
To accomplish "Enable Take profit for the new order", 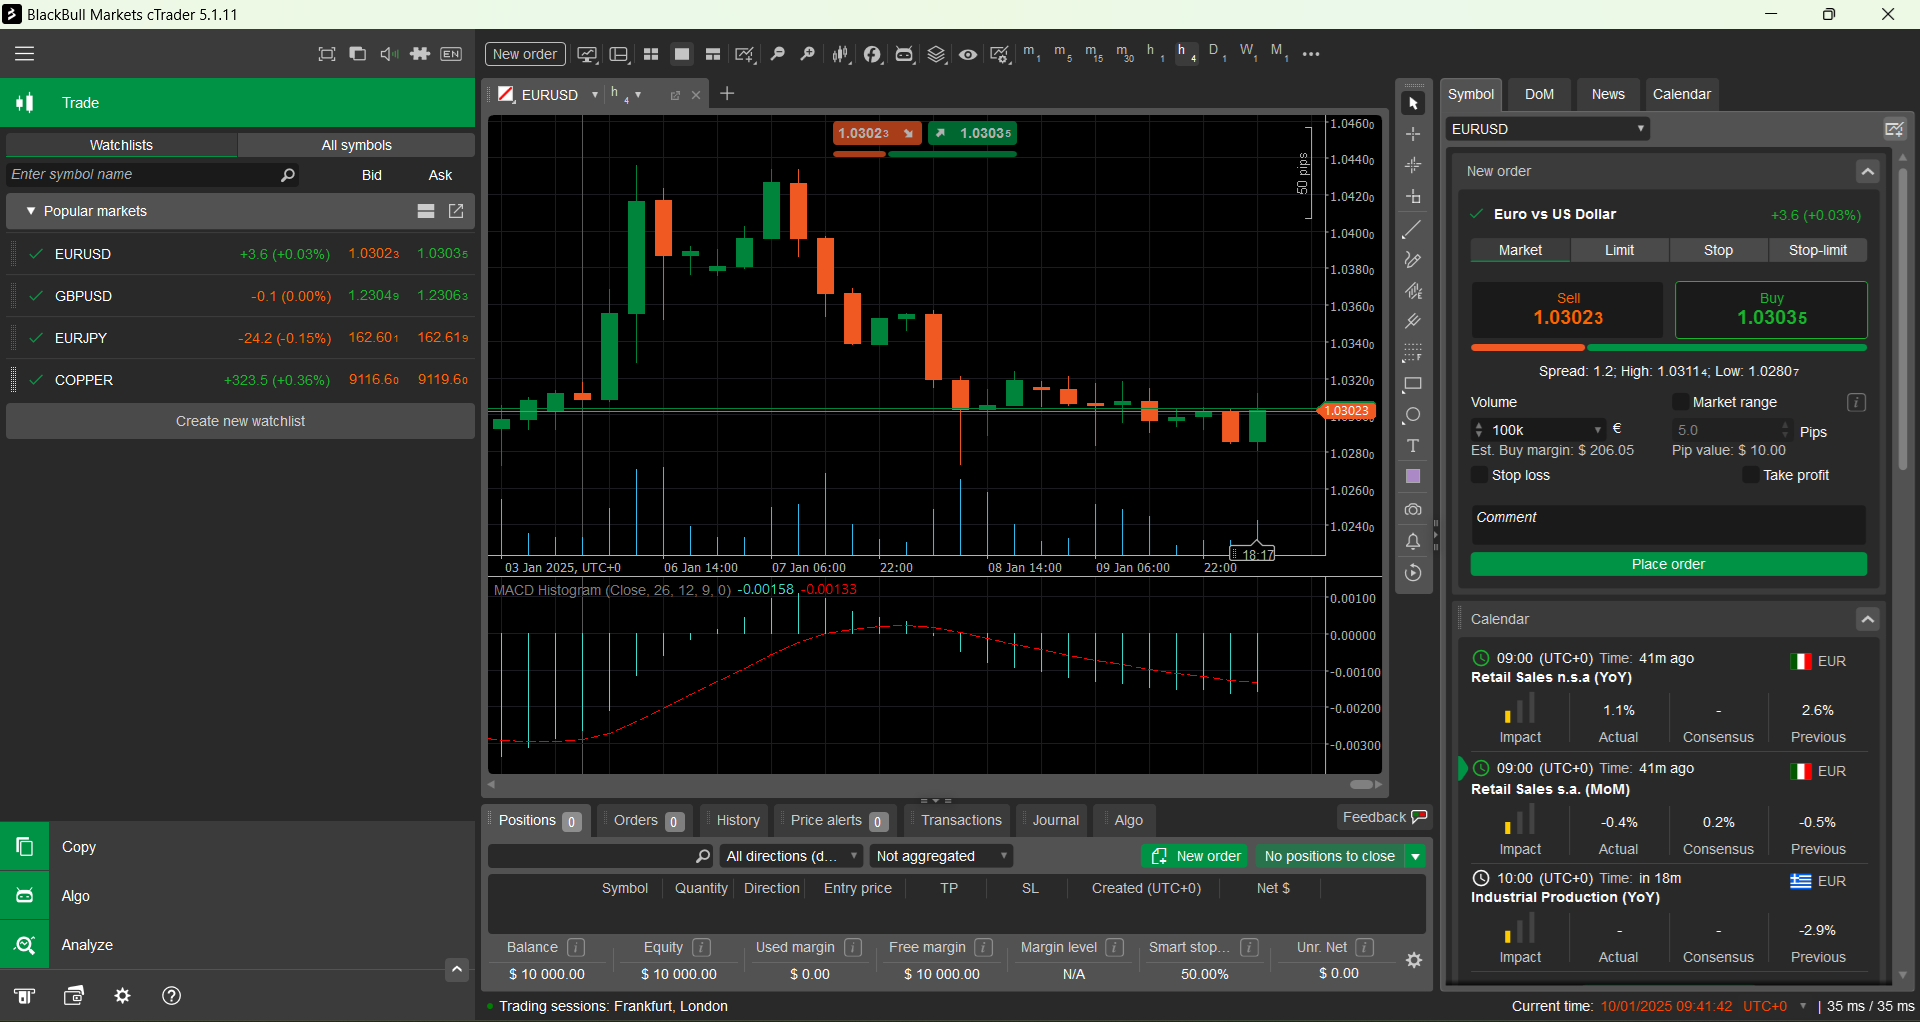I will click(1750, 474).
